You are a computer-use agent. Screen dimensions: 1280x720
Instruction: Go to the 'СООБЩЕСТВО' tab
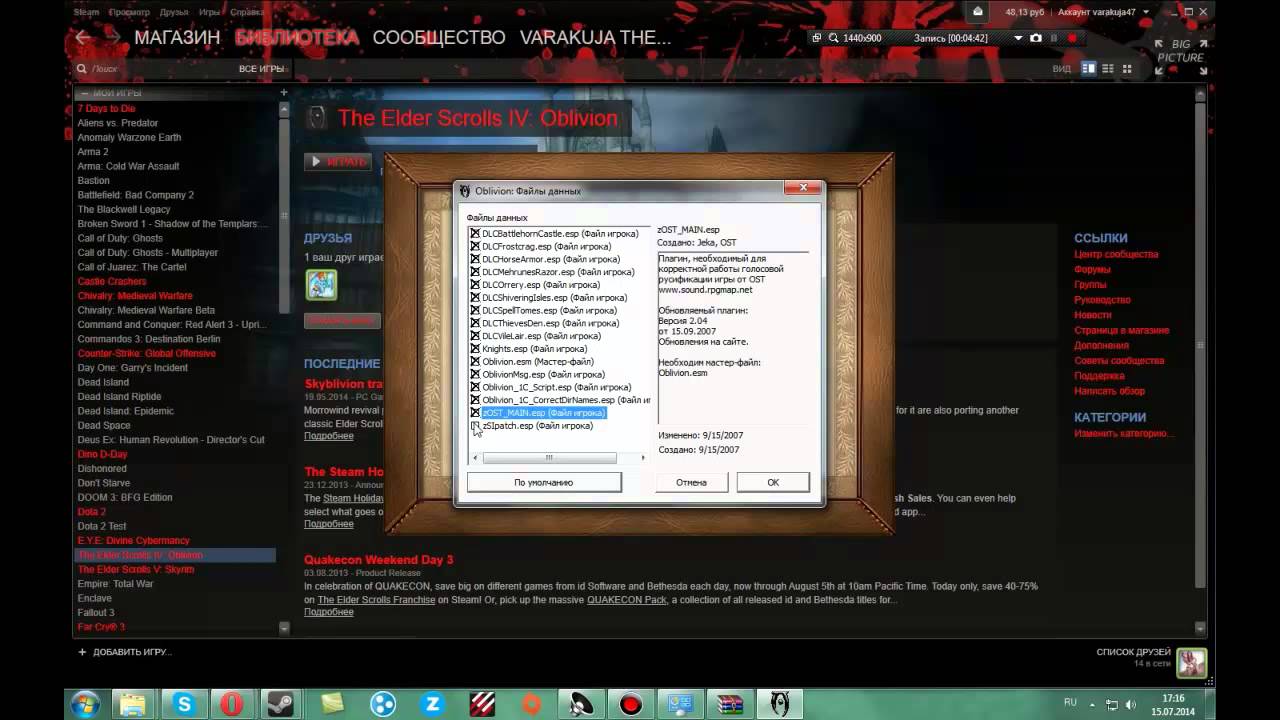click(439, 38)
